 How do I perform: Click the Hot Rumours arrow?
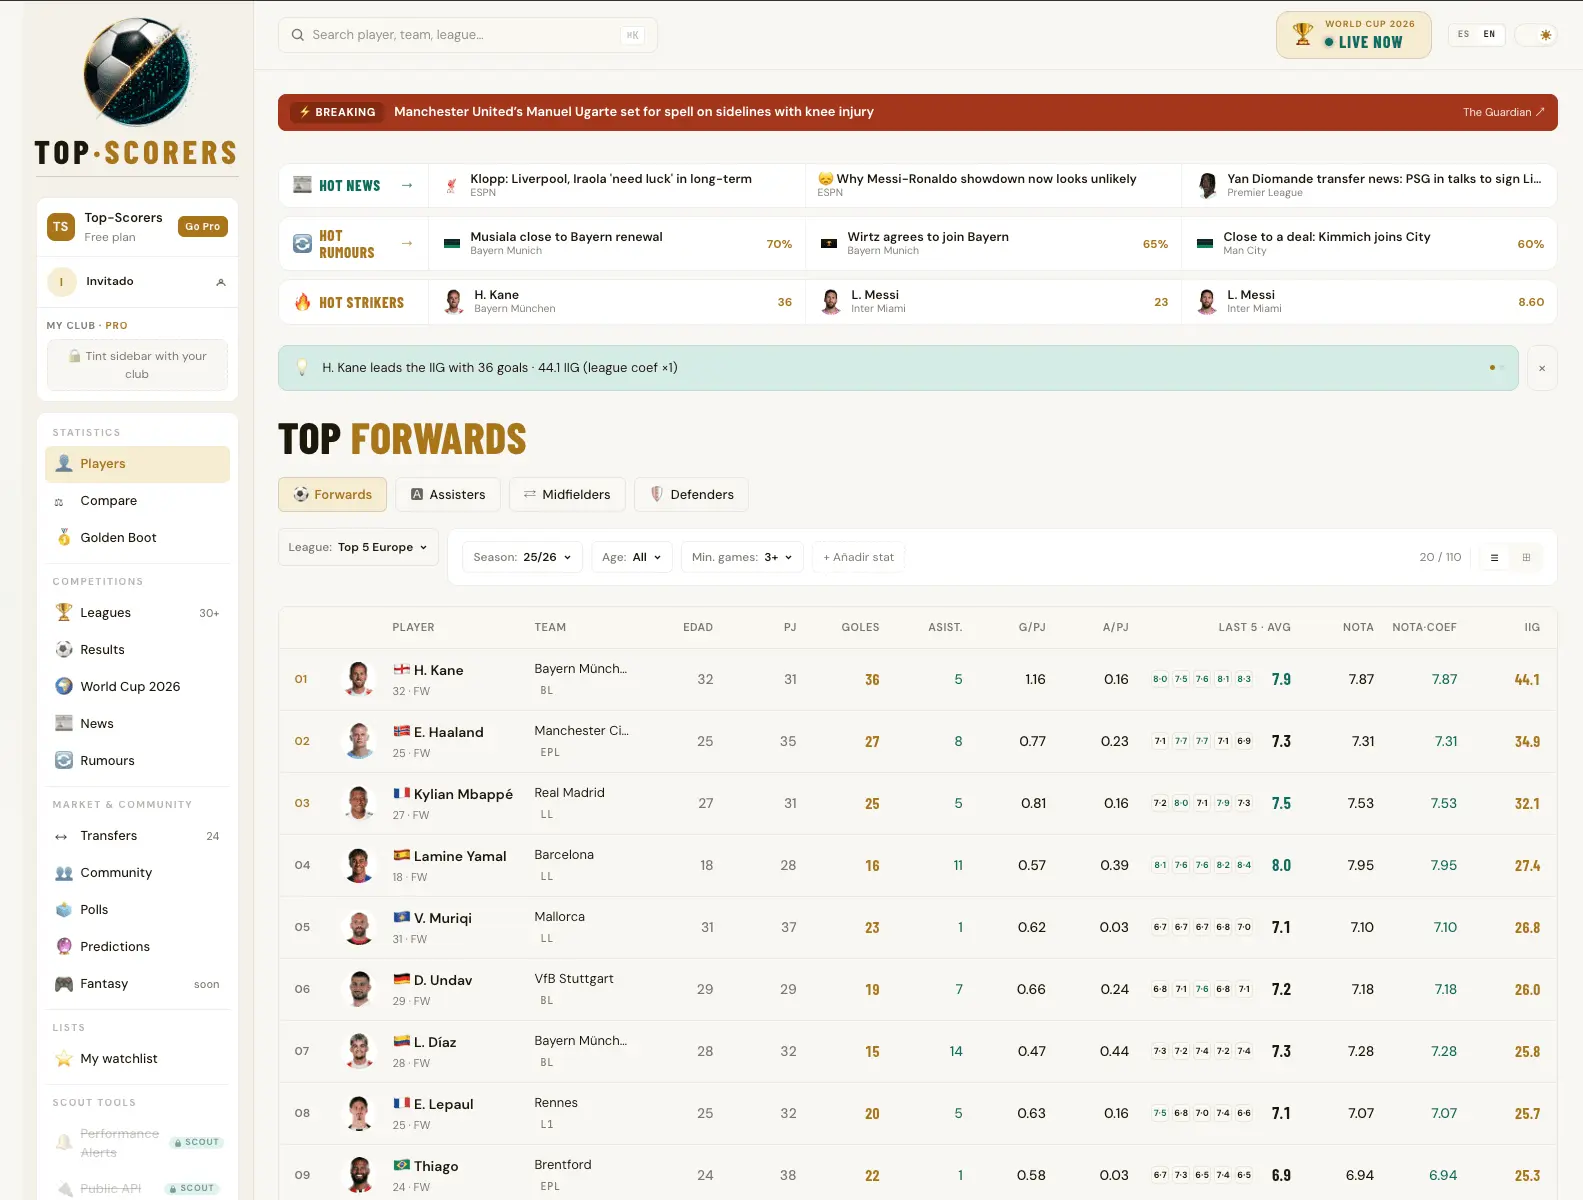pyautogui.click(x=407, y=243)
